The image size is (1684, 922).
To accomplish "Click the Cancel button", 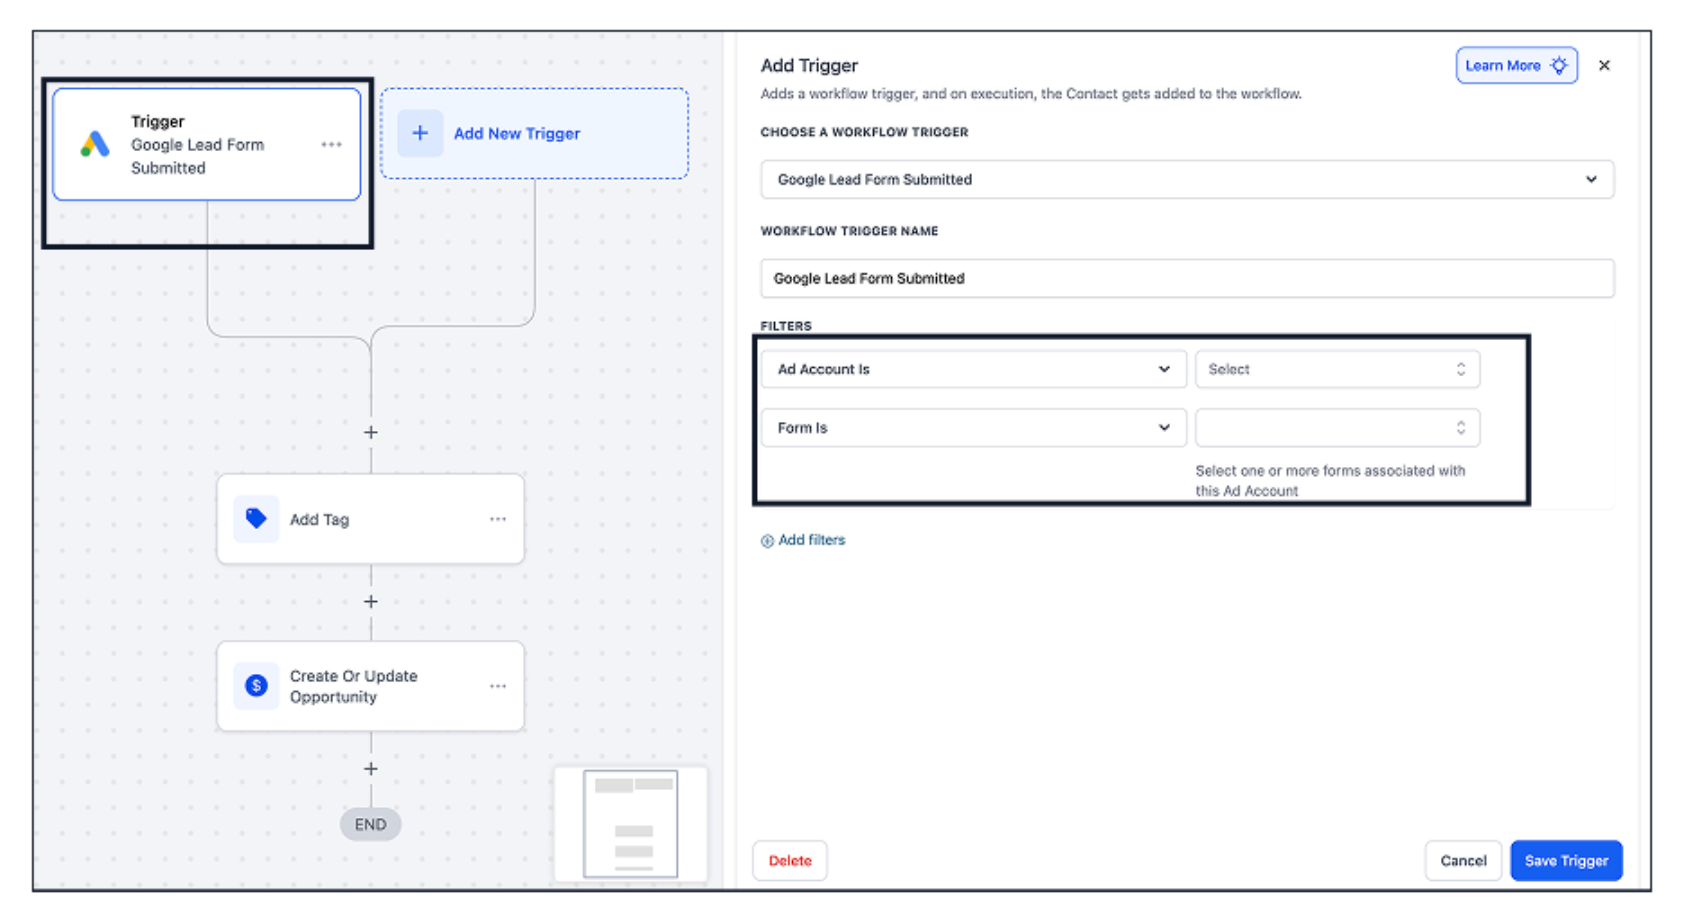I will click(1463, 860).
